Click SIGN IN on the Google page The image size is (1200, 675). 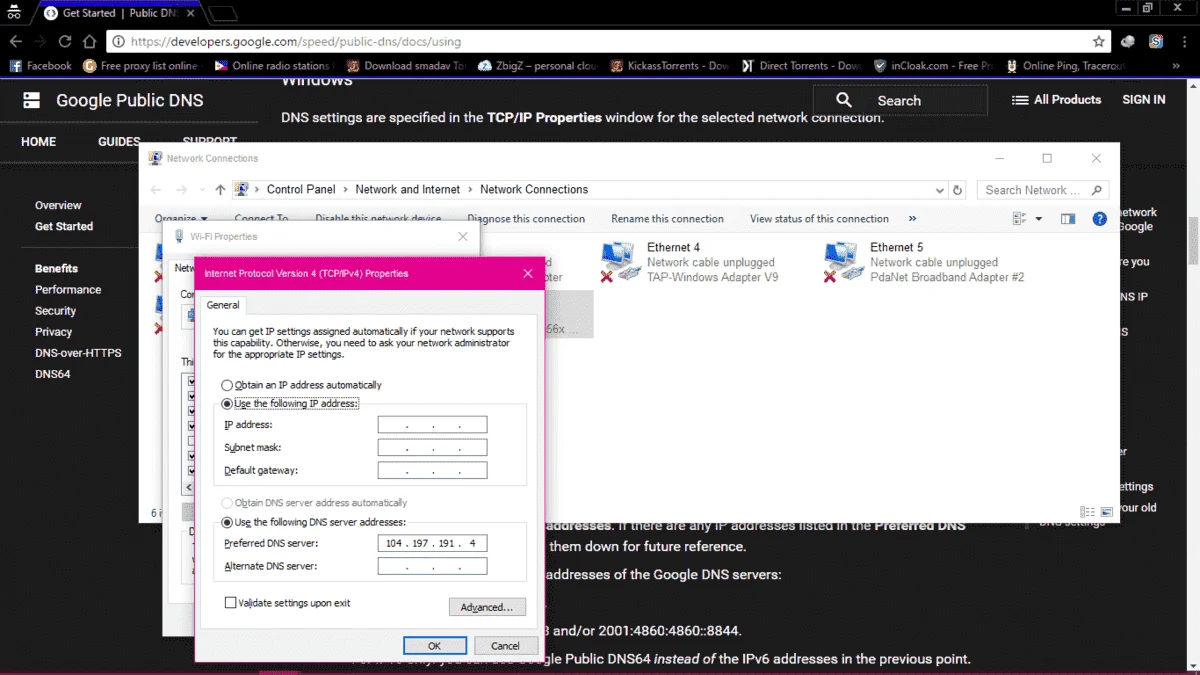coord(1144,100)
